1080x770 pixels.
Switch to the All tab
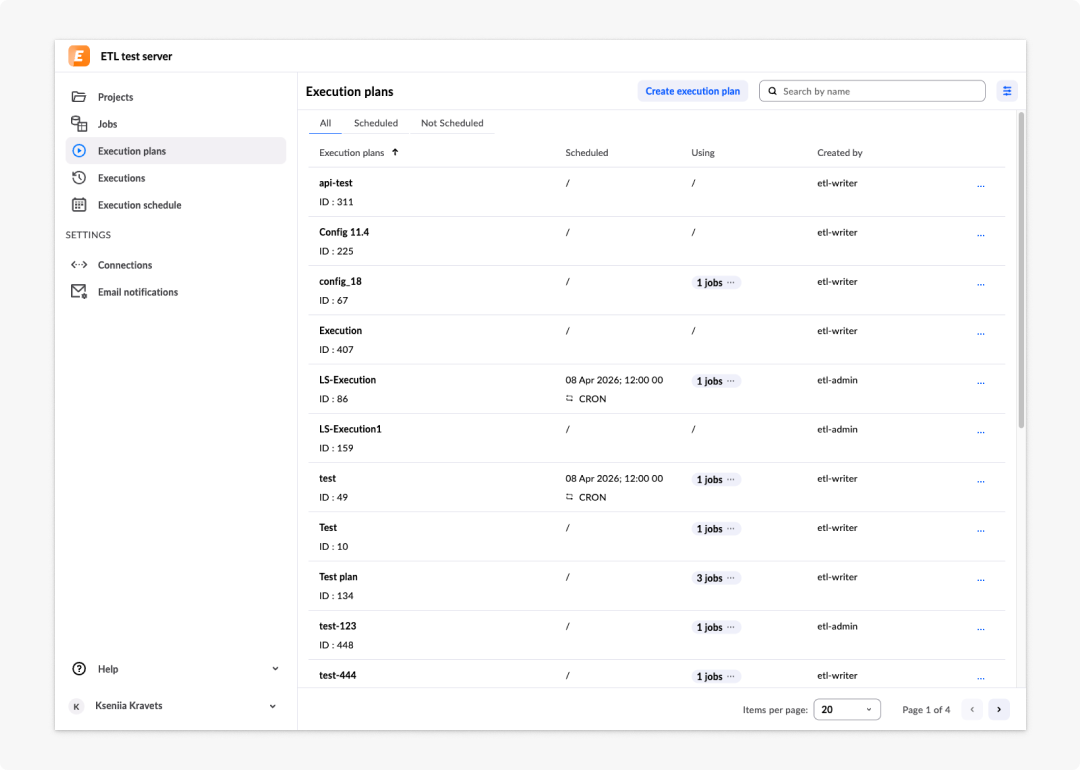coord(325,123)
